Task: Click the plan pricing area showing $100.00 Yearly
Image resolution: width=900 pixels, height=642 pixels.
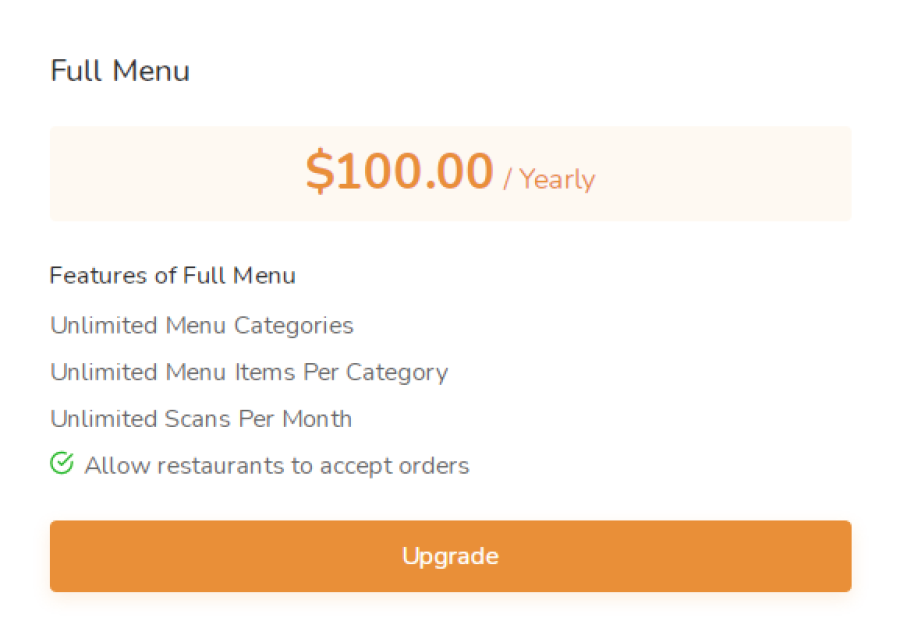Action: click(450, 173)
